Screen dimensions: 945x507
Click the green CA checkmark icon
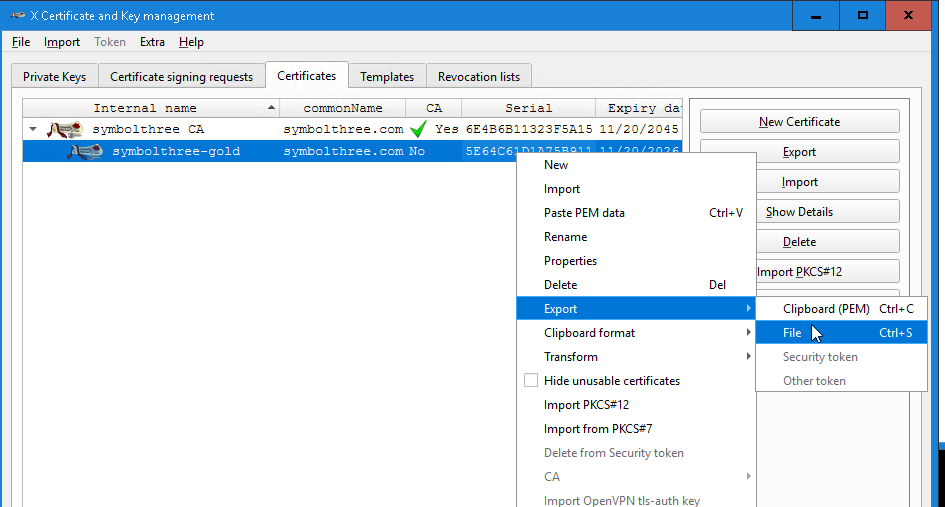419,129
